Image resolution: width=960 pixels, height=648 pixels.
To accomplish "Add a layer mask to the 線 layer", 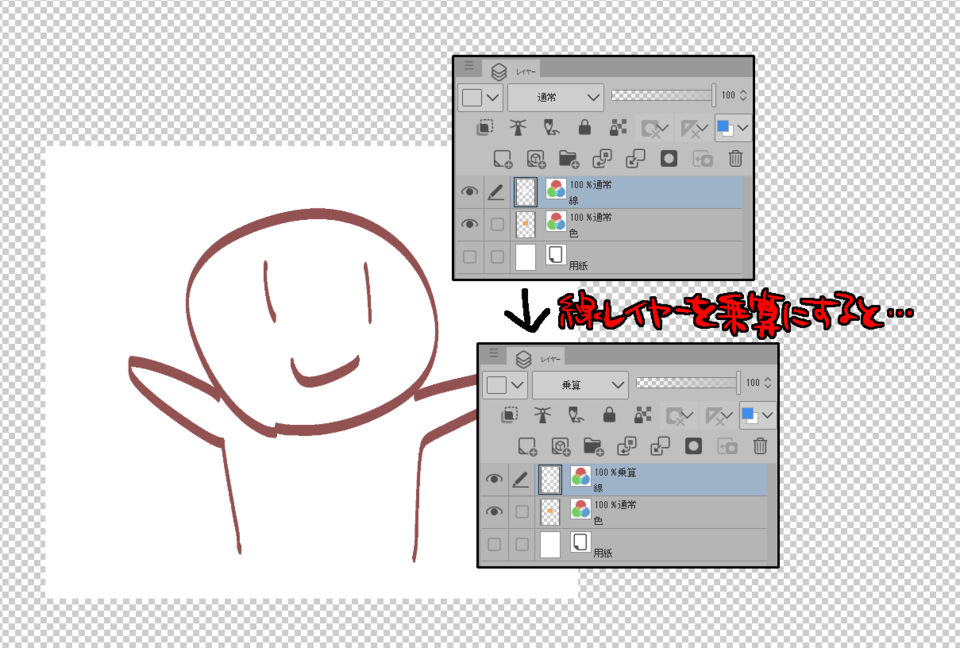I will tap(669, 159).
